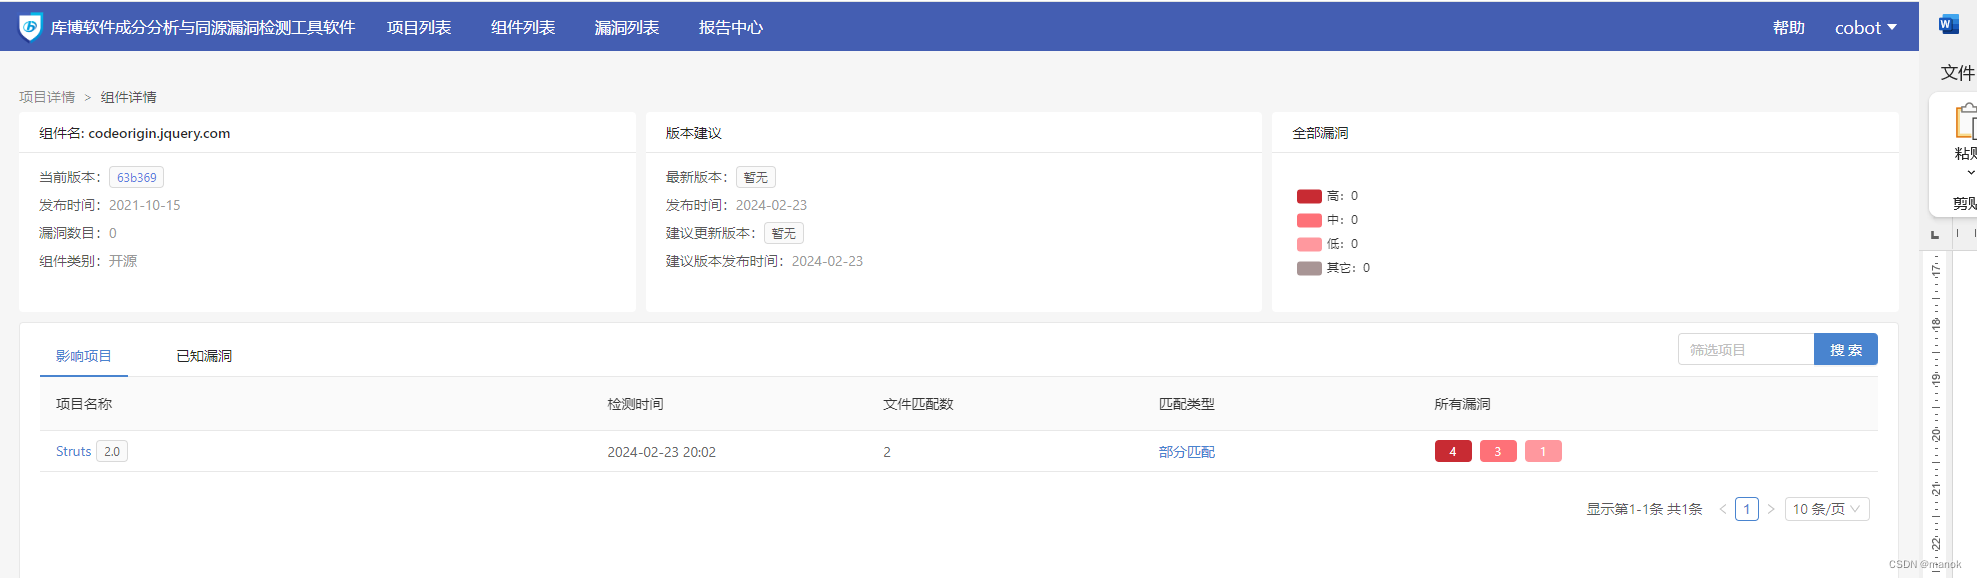The width and height of the screenshot is (1977, 578).
Task: Click the shield logo icon in header
Action: pyautogui.click(x=31, y=27)
